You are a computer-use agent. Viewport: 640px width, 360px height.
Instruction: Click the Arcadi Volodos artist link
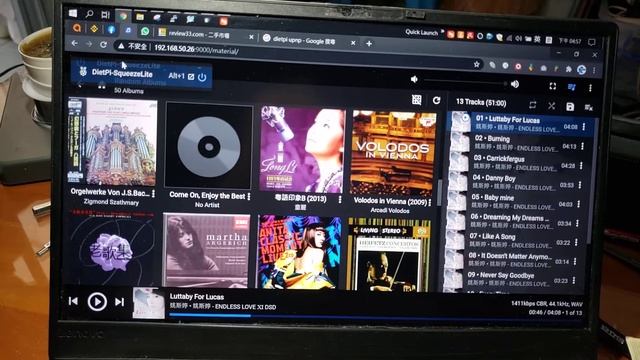pyautogui.click(x=390, y=211)
